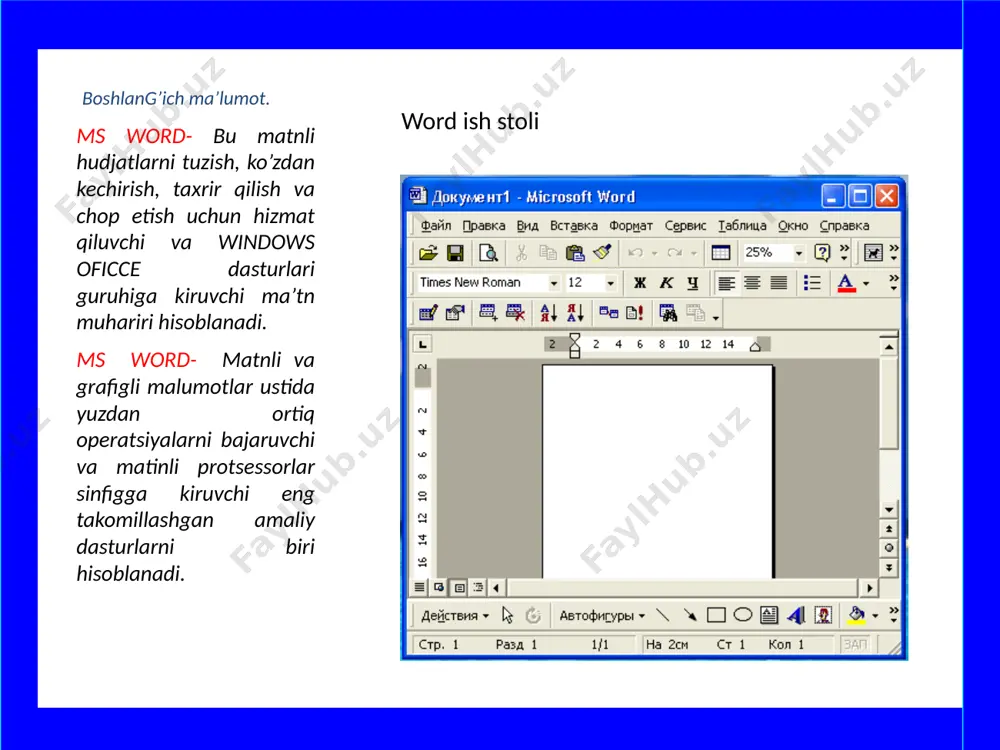Screen dimensions: 1000x750
Task: Click the Manage Fields icon
Action: (455, 313)
